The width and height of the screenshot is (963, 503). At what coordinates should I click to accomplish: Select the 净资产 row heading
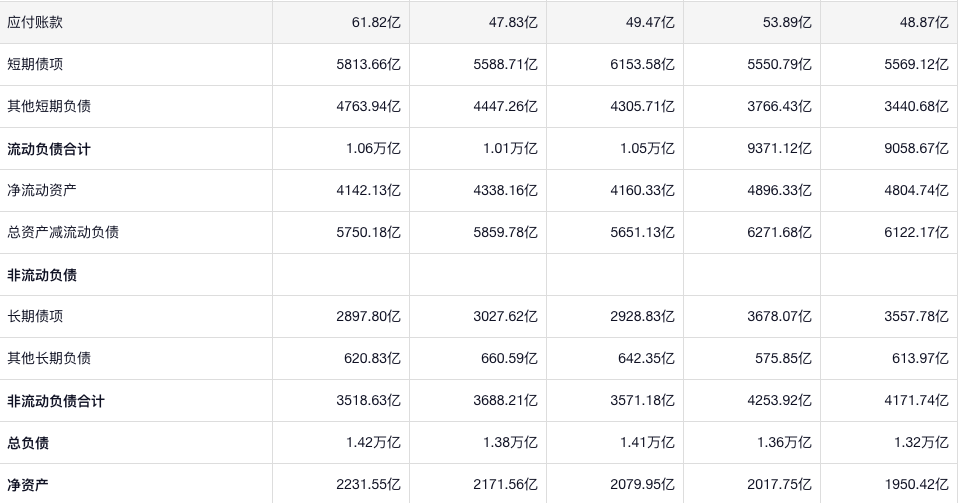pyautogui.click(x=28, y=485)
